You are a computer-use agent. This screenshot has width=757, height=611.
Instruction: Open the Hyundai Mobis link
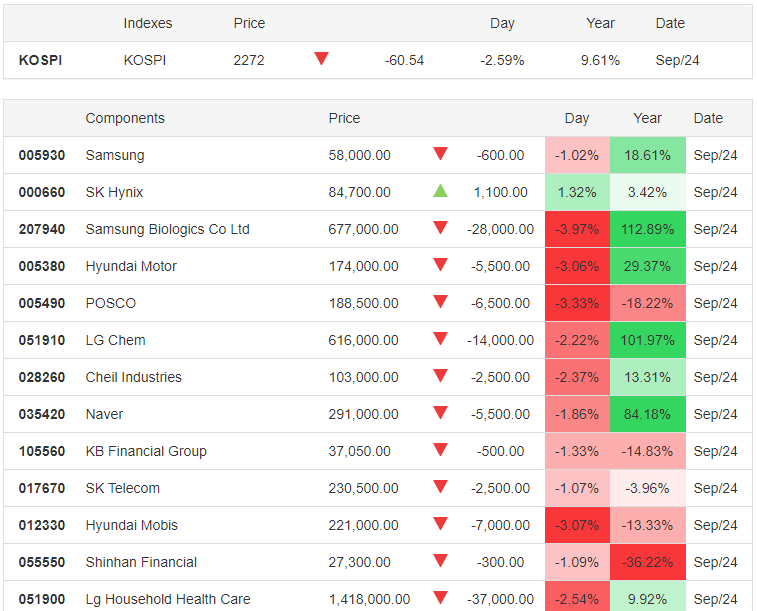[x=132, y=525]
